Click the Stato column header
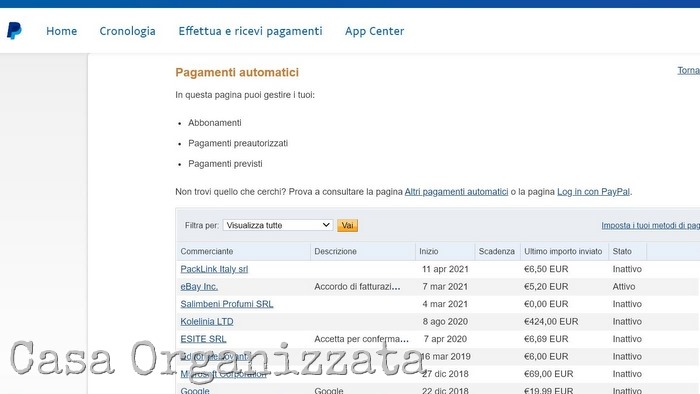This screenshot has height=394, width=700. pos(622,251)
